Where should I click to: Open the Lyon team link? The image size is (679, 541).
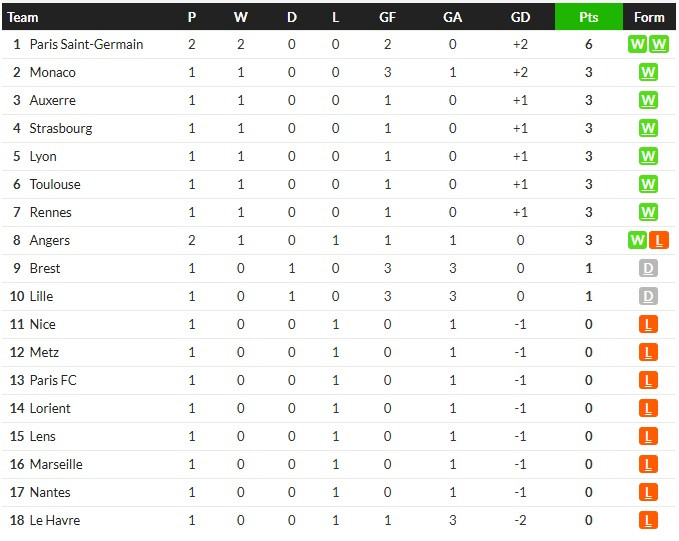click(x=43, y=156)
